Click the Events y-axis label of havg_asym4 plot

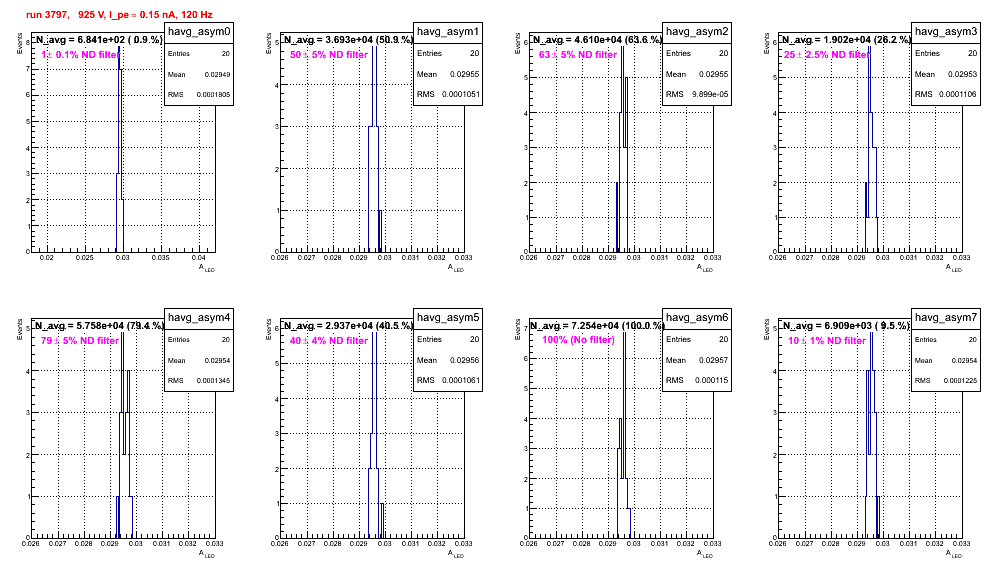pos(20,329)
